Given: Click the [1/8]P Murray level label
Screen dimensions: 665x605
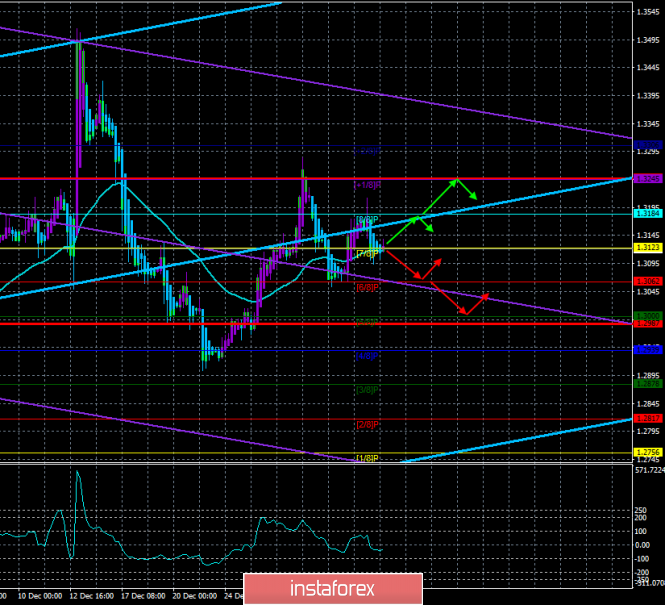Looking at the screenshot, I should pos(367,458).
